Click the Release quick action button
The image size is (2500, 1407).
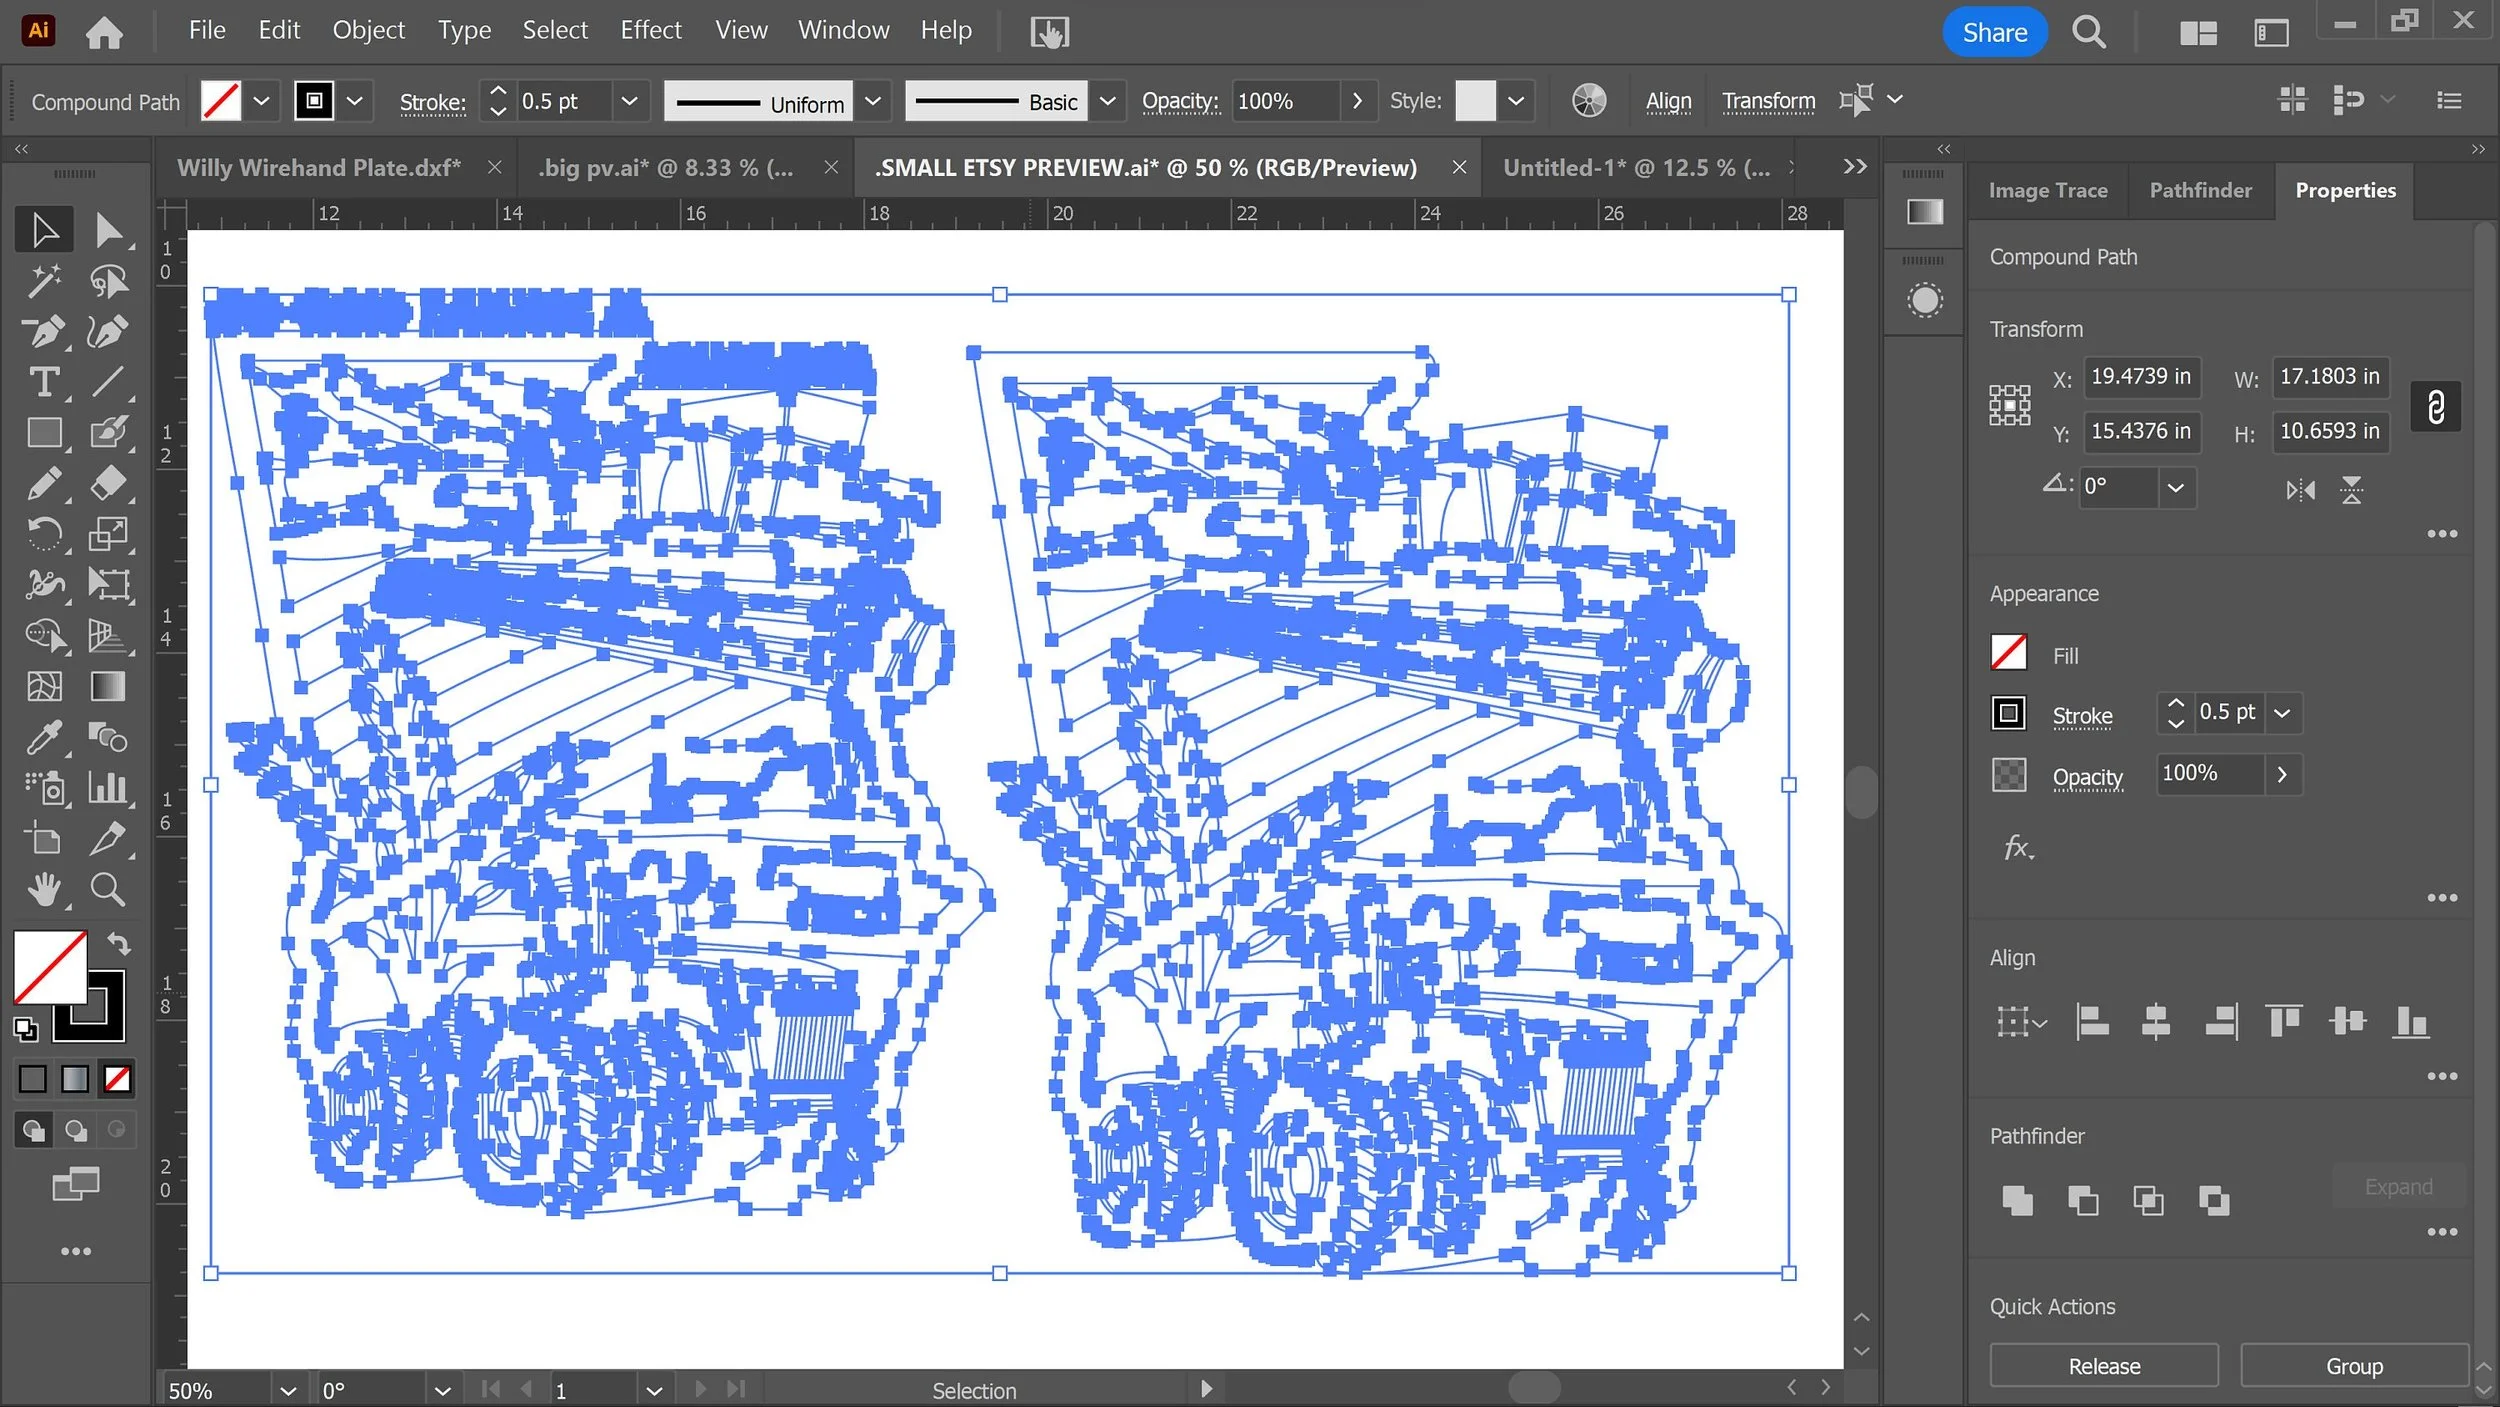click(x=2103, y=1366)
